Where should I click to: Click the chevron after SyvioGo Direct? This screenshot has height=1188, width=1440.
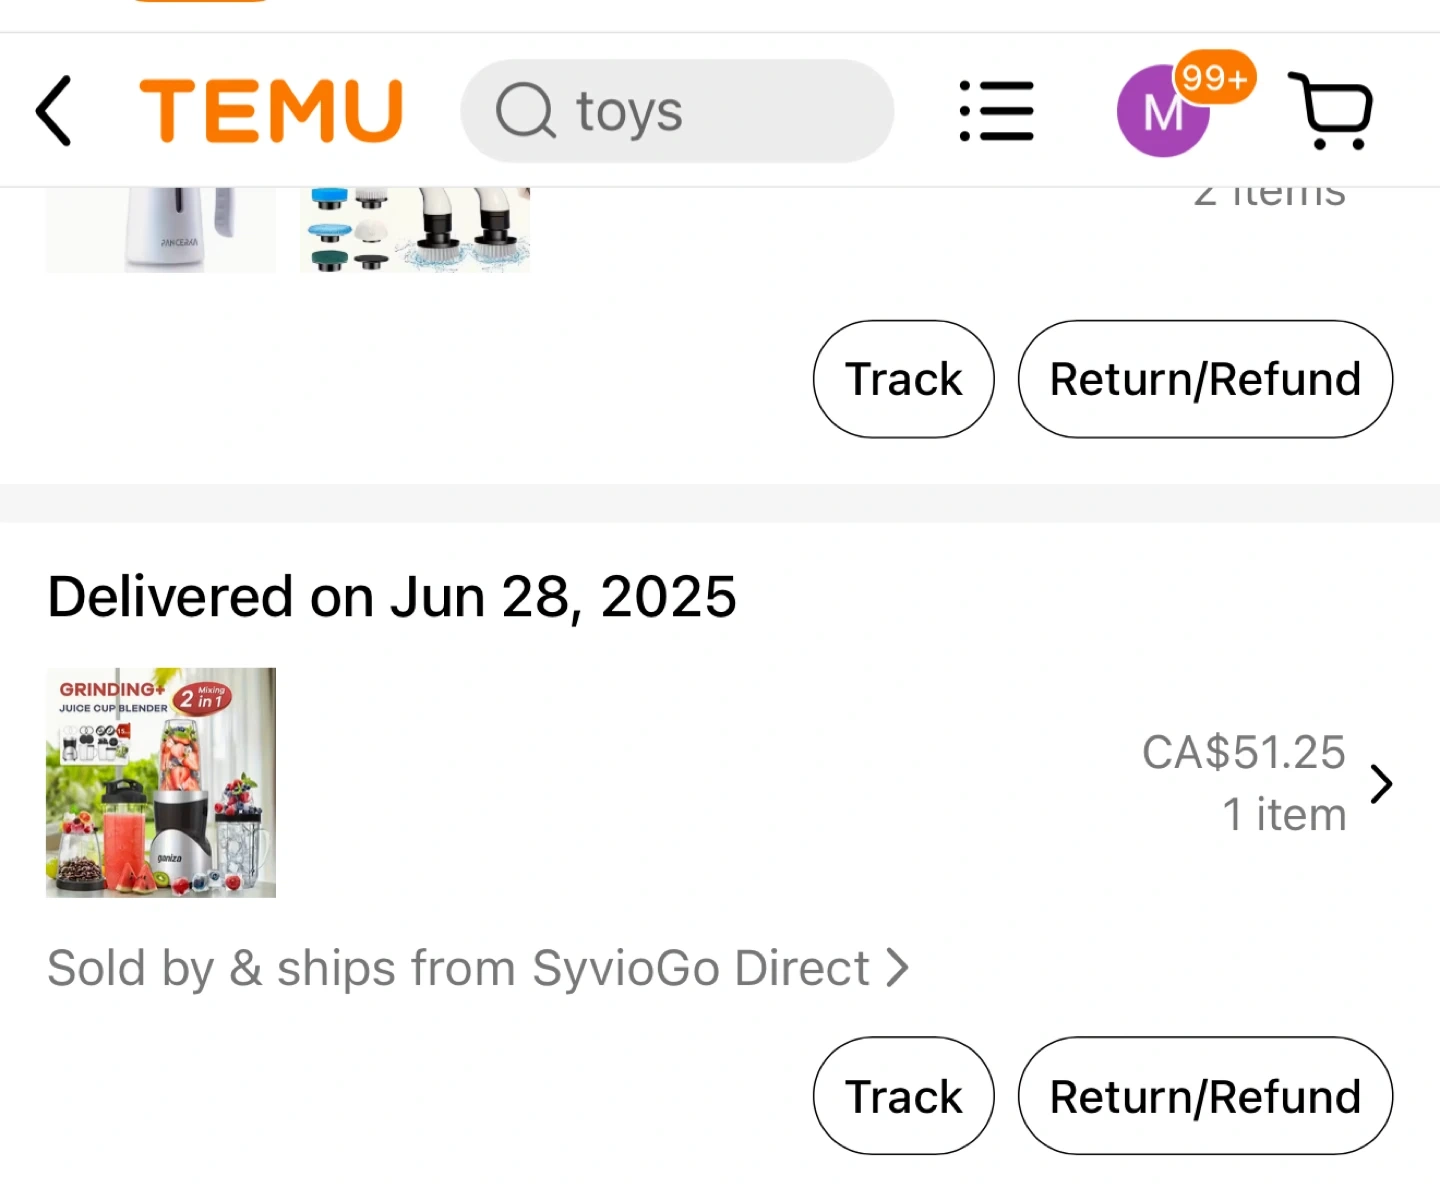[x=898, y=968]
